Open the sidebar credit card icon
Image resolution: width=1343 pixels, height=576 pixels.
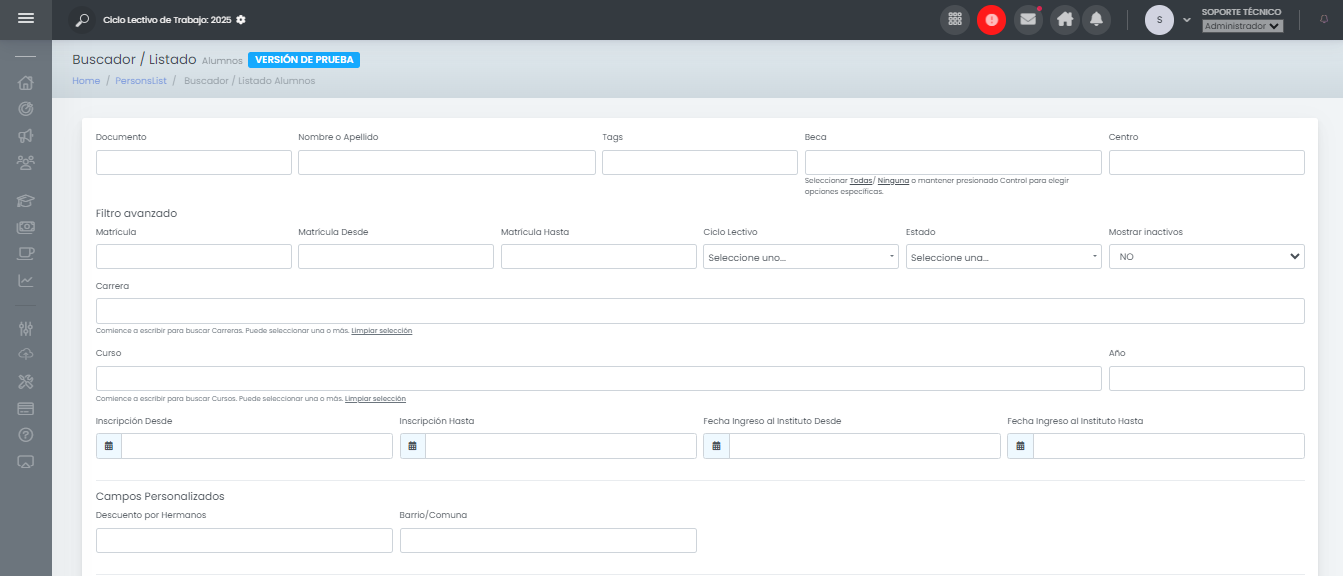click(x=26, y=408)
